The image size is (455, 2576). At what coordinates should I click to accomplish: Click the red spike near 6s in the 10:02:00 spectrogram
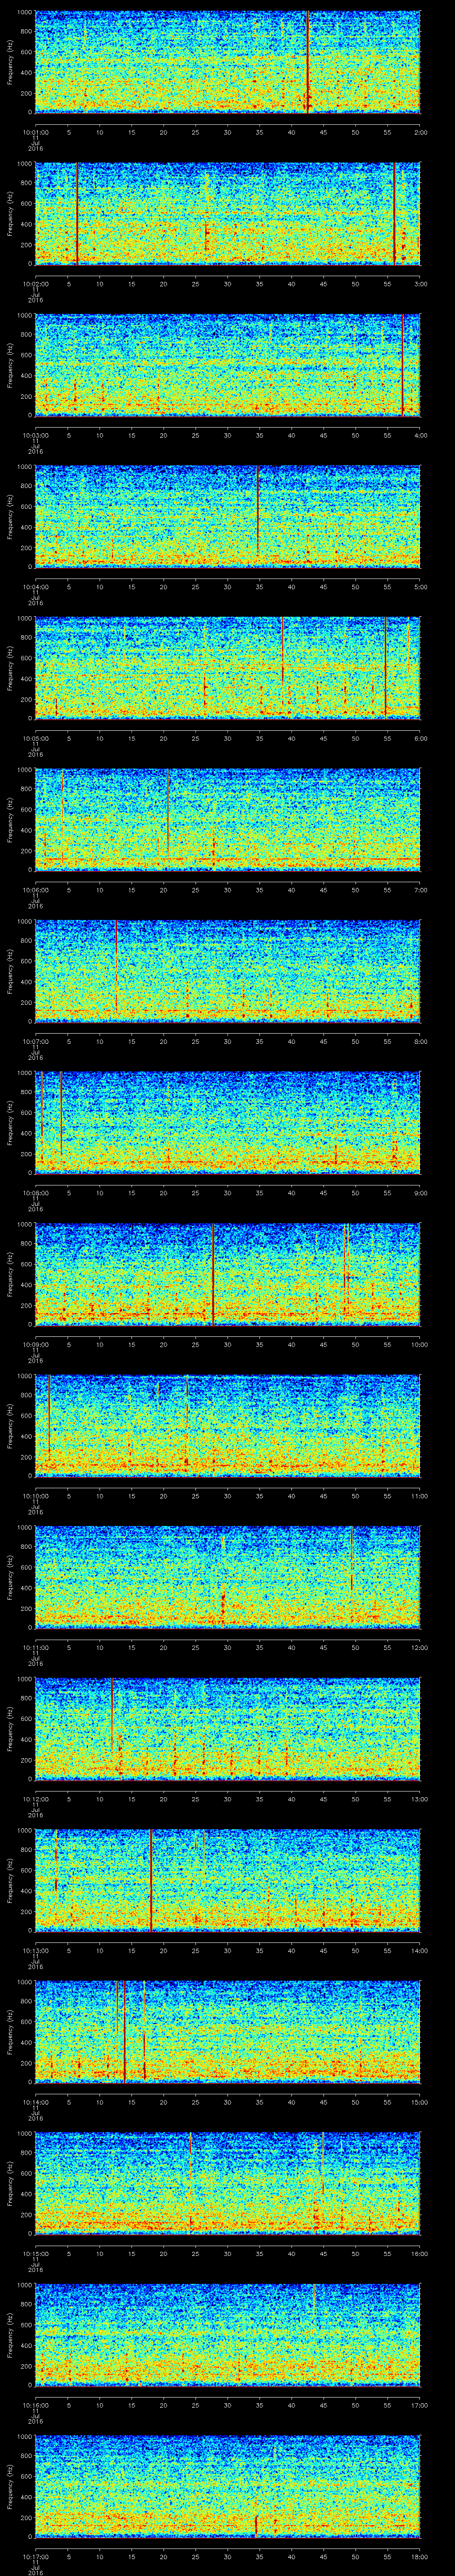coord(77,212)
